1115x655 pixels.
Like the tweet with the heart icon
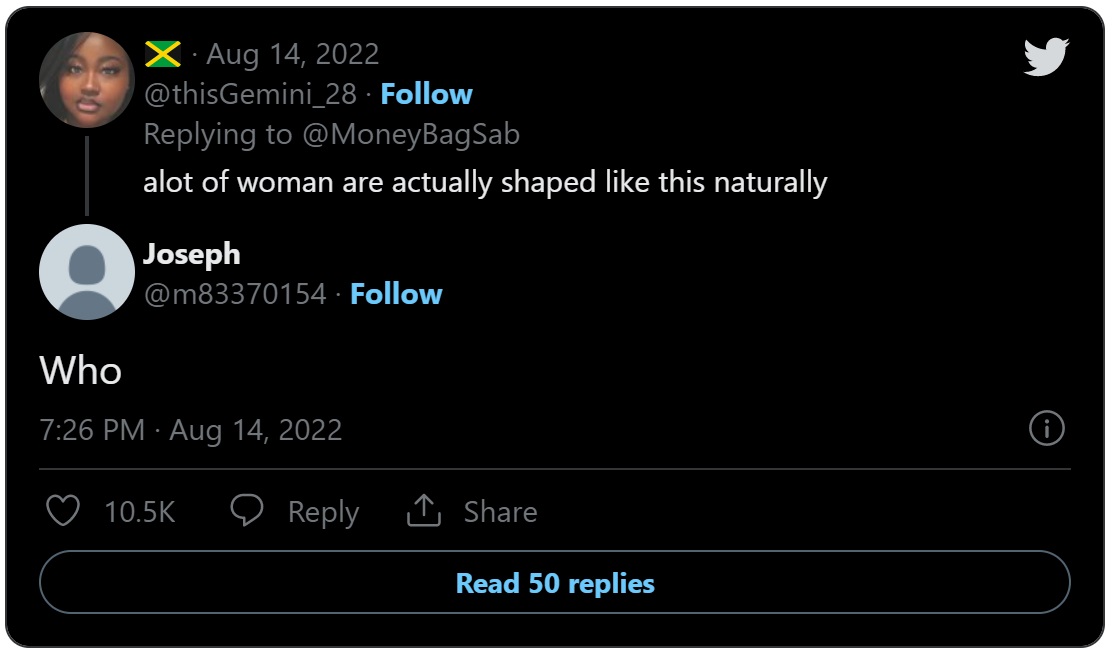[x=63, y=511]
